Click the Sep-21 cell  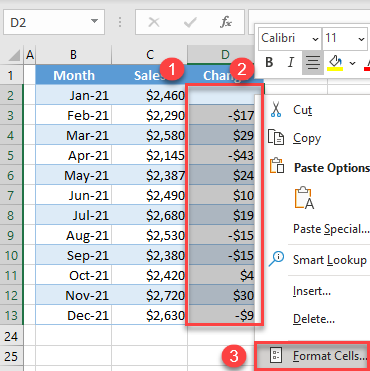coord(74,255)
